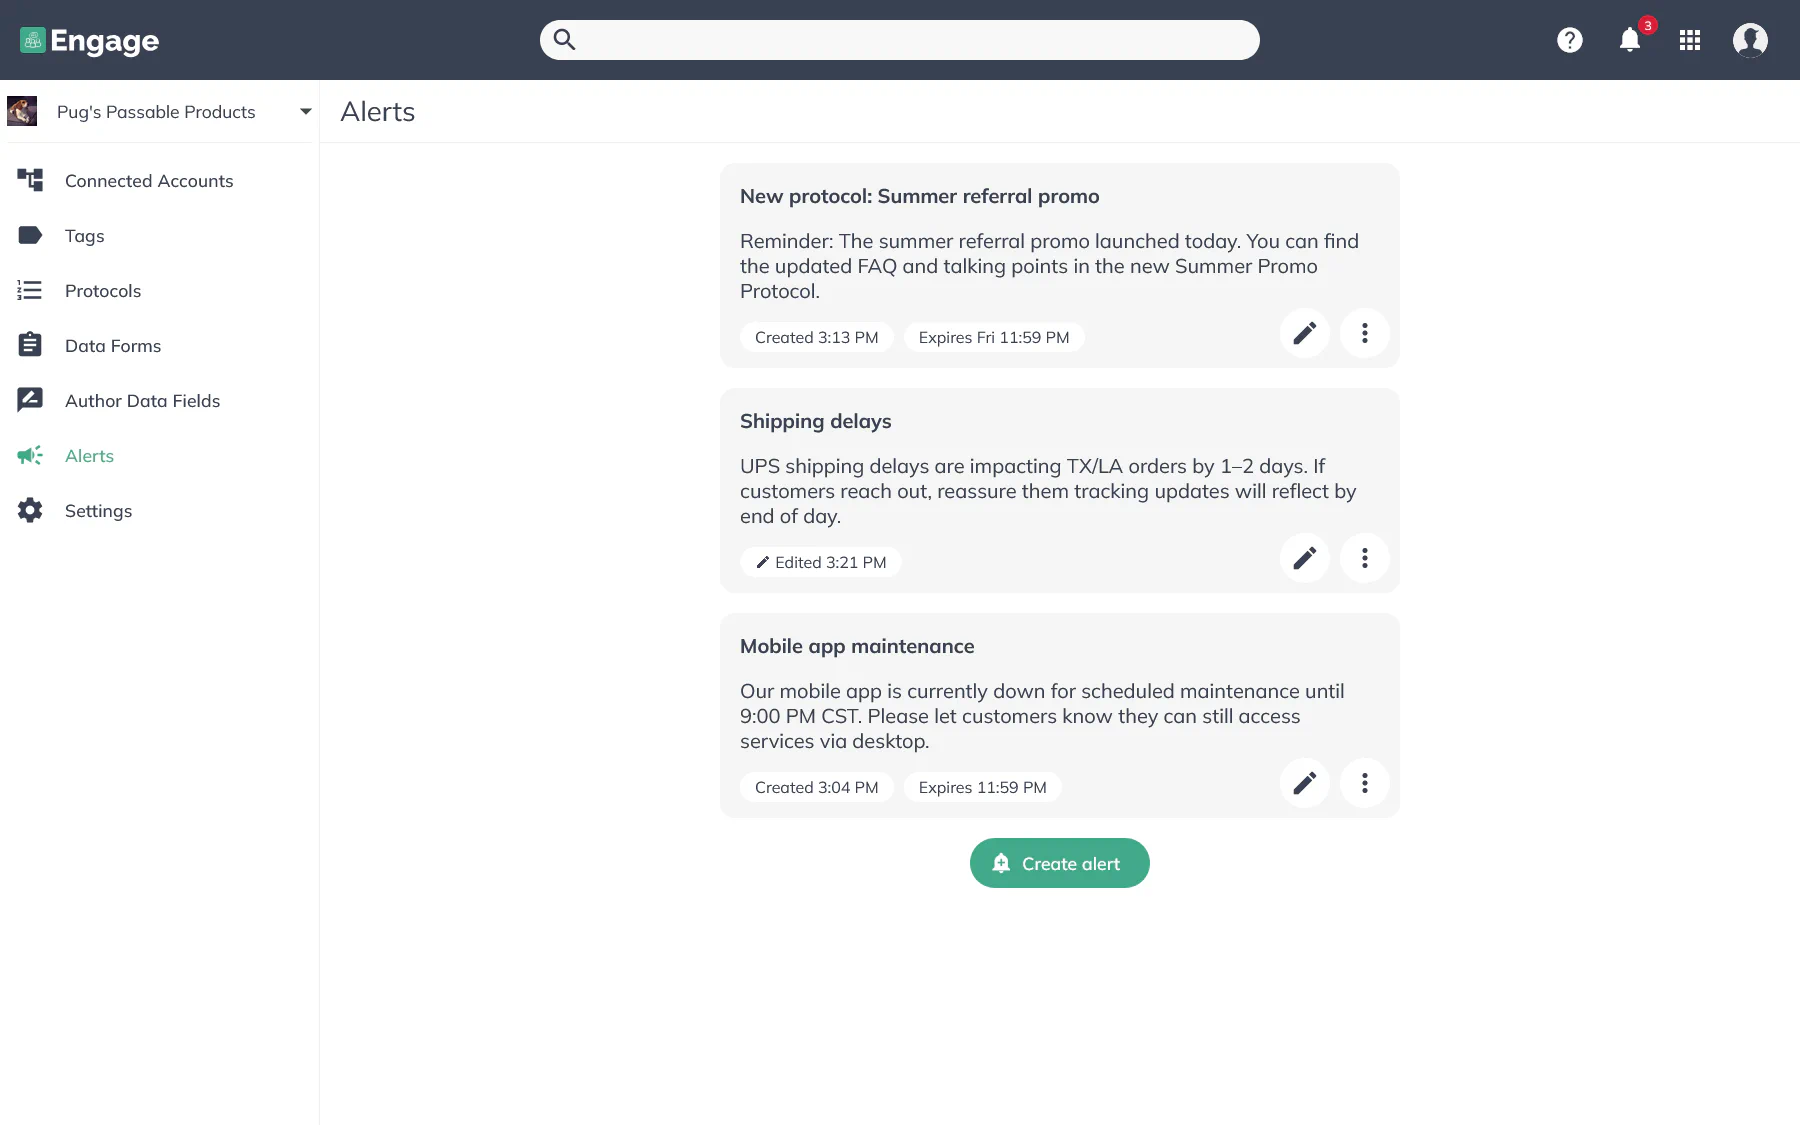Edit the Mobile app maintenance alert

click(x=1305, y=783)
